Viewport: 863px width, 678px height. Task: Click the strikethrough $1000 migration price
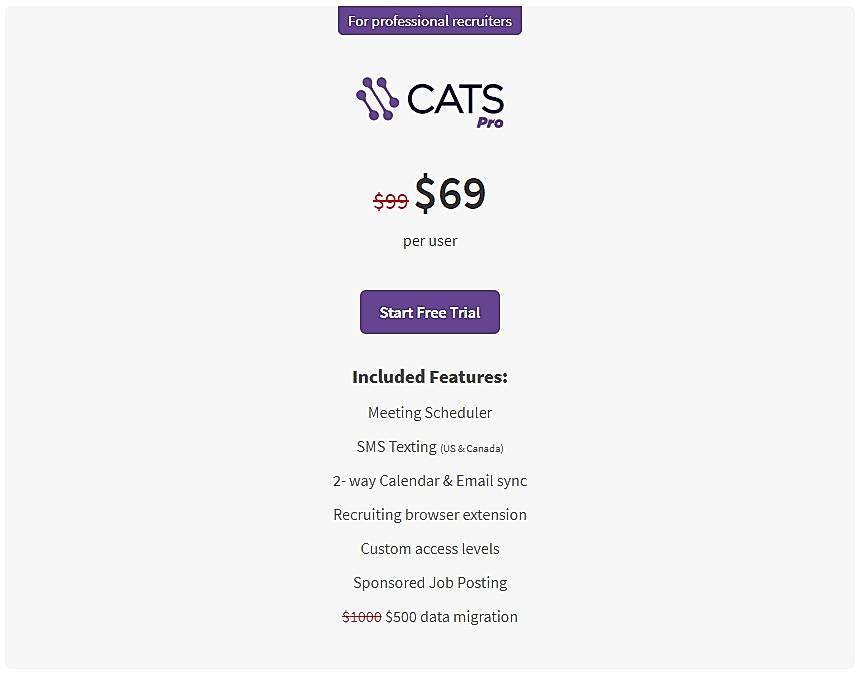[360, 616]
